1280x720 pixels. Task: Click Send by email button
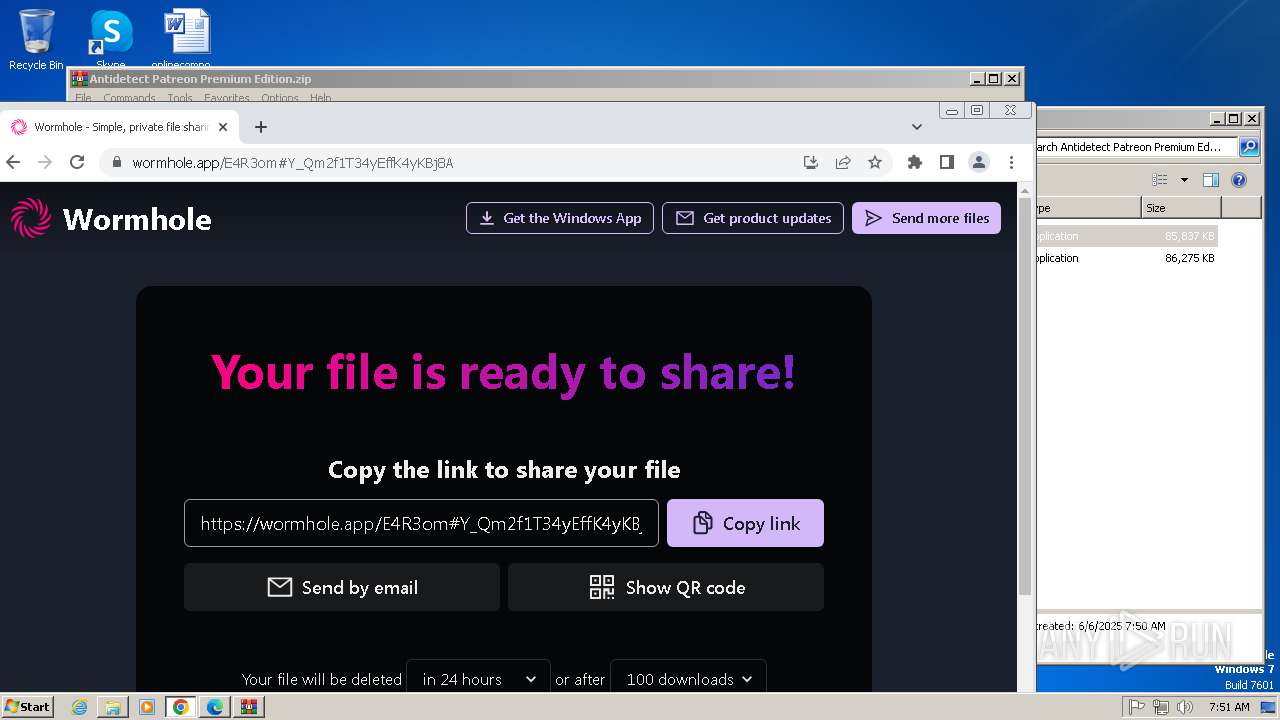[342, 587]
